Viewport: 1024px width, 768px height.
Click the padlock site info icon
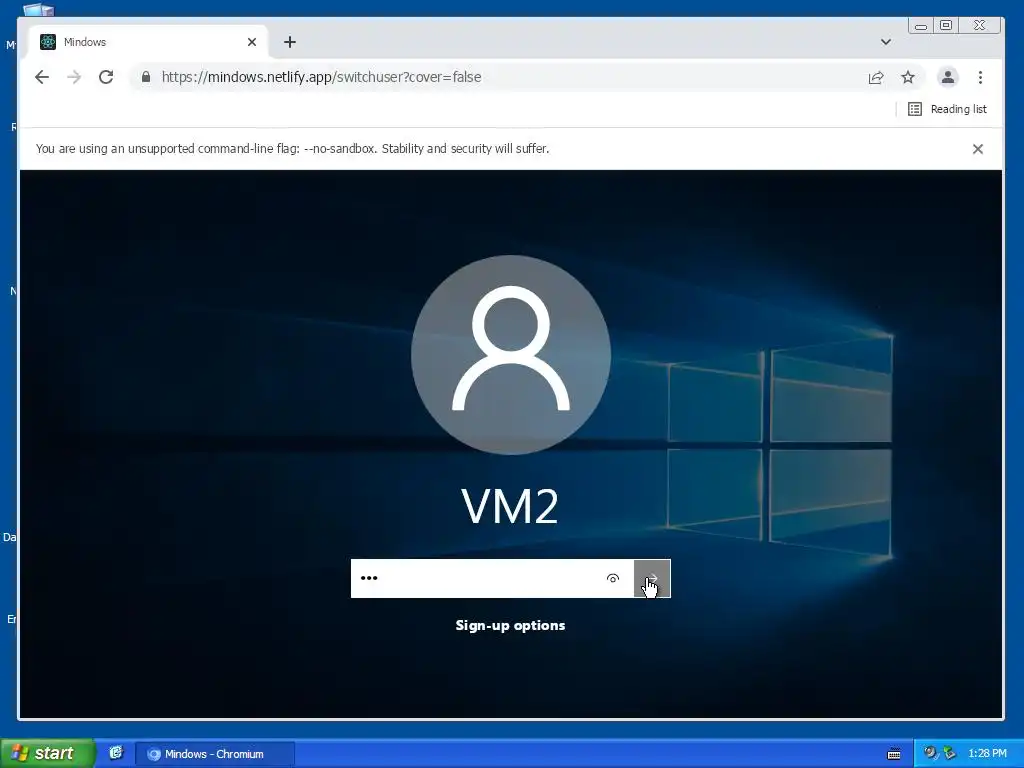(x=146, y=77)
